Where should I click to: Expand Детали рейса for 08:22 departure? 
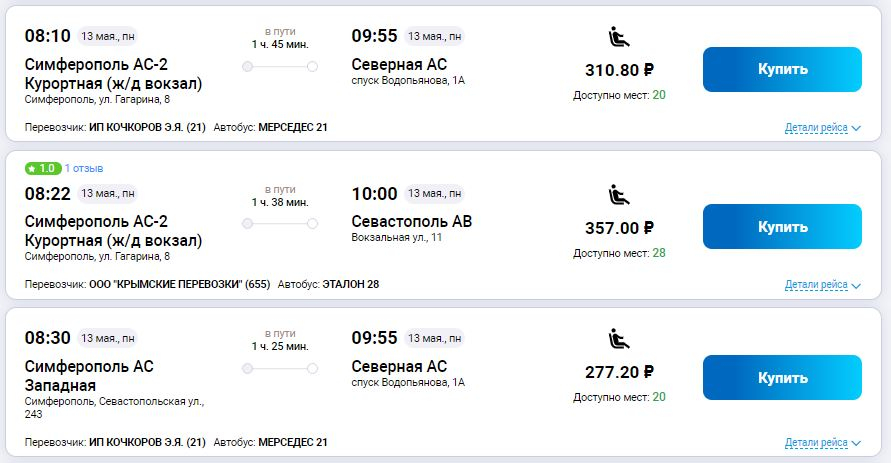click(822, 285)
